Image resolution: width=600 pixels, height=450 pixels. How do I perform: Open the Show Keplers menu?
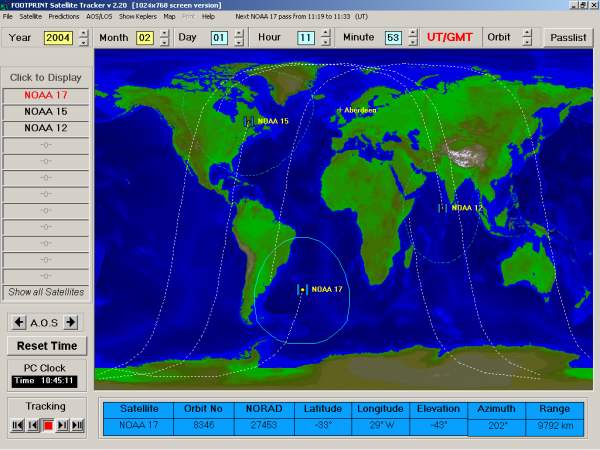coord(138,16)
